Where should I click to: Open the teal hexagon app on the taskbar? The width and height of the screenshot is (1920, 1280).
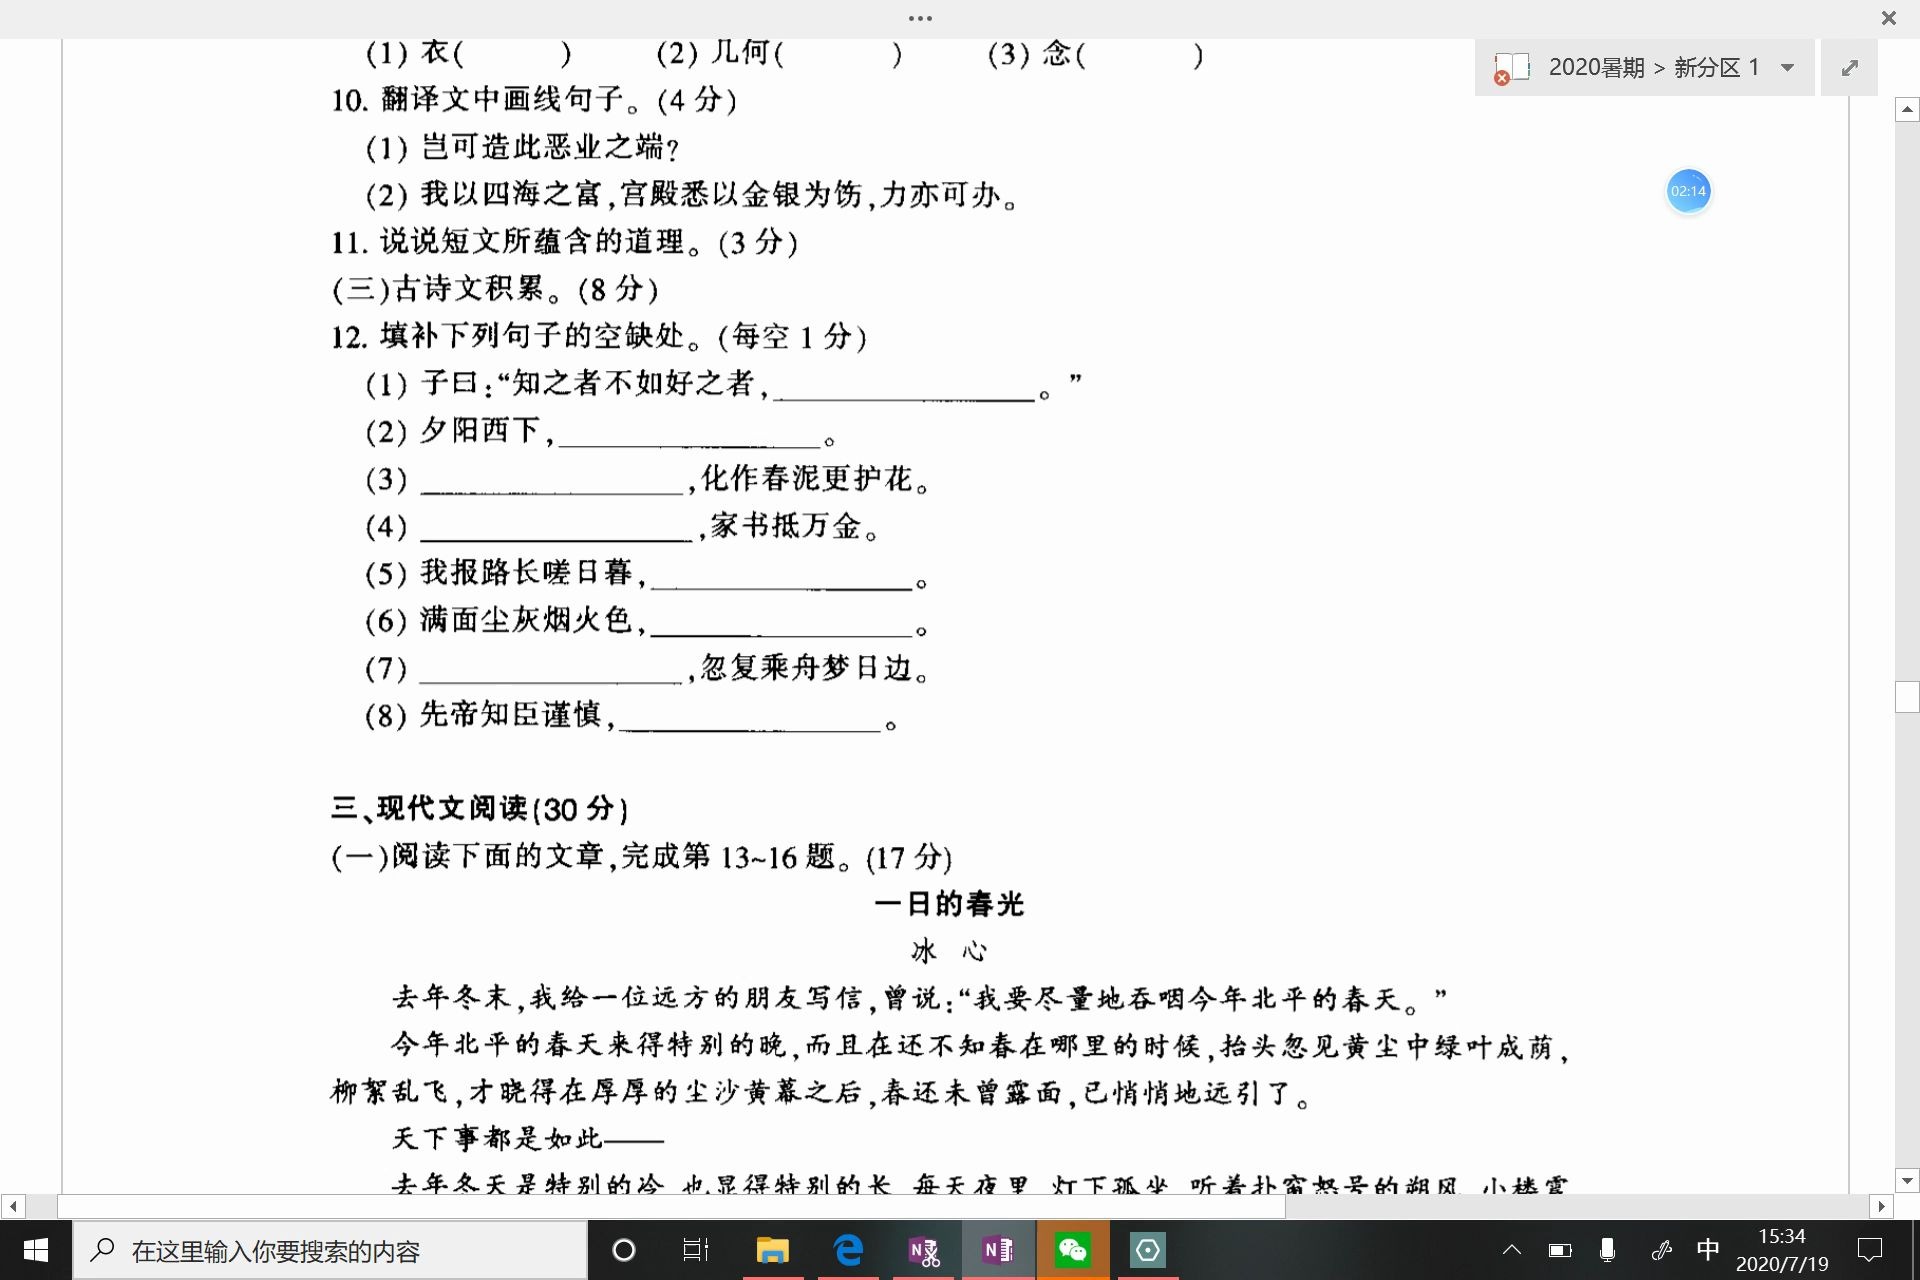tap(1148, 1250)
